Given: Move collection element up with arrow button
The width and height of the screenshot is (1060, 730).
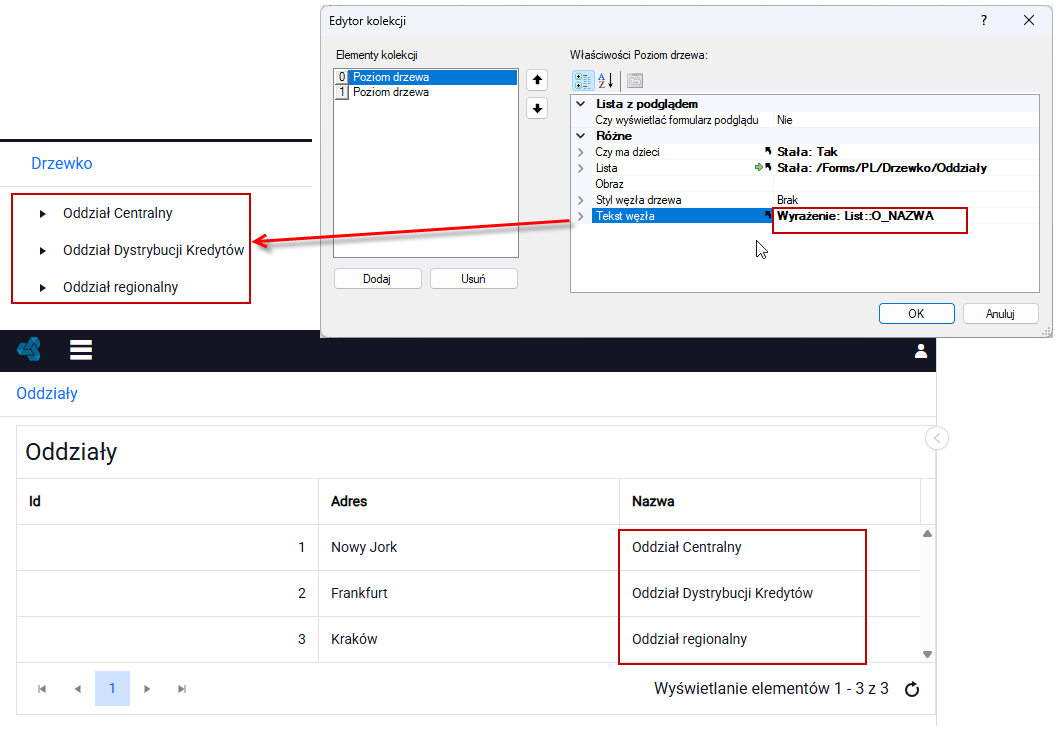Looking at the screenshot, I should pos(537,80).
